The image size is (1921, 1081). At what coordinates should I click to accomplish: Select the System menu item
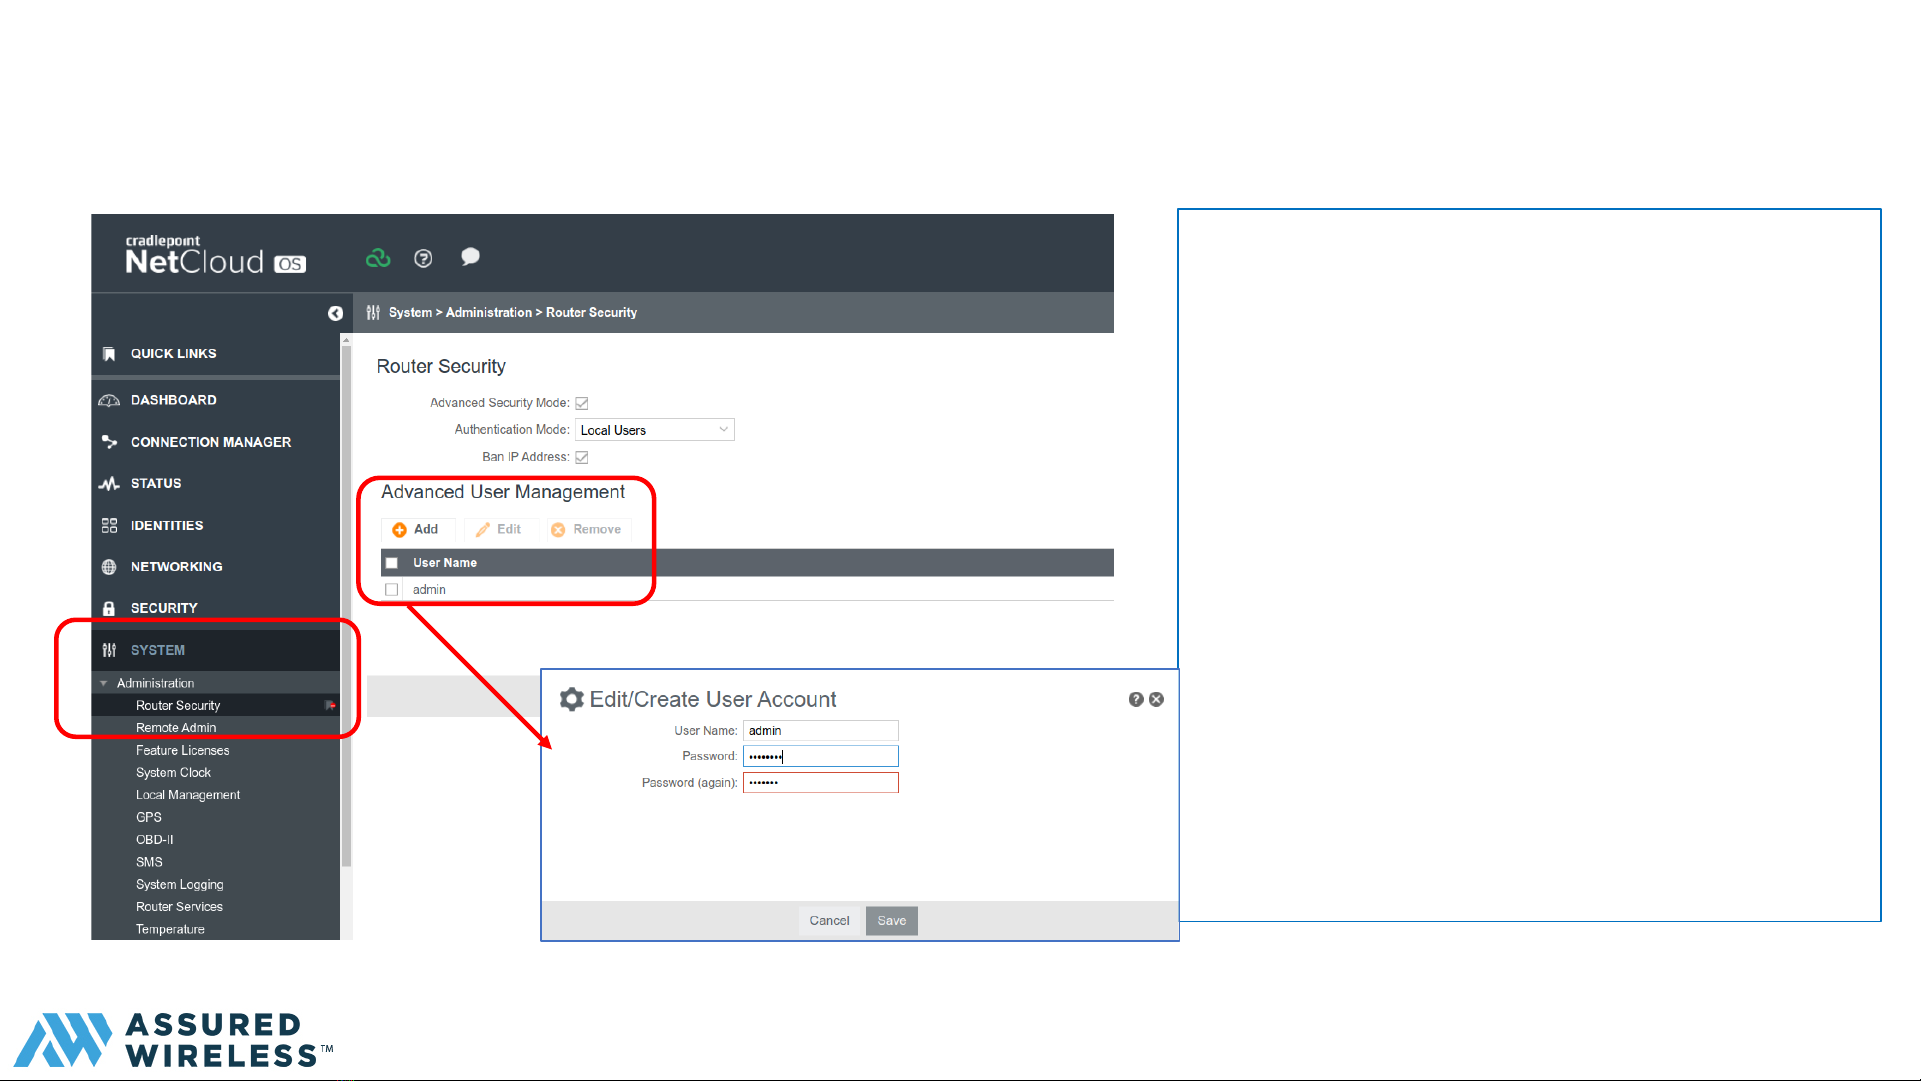tap(158, 650)
